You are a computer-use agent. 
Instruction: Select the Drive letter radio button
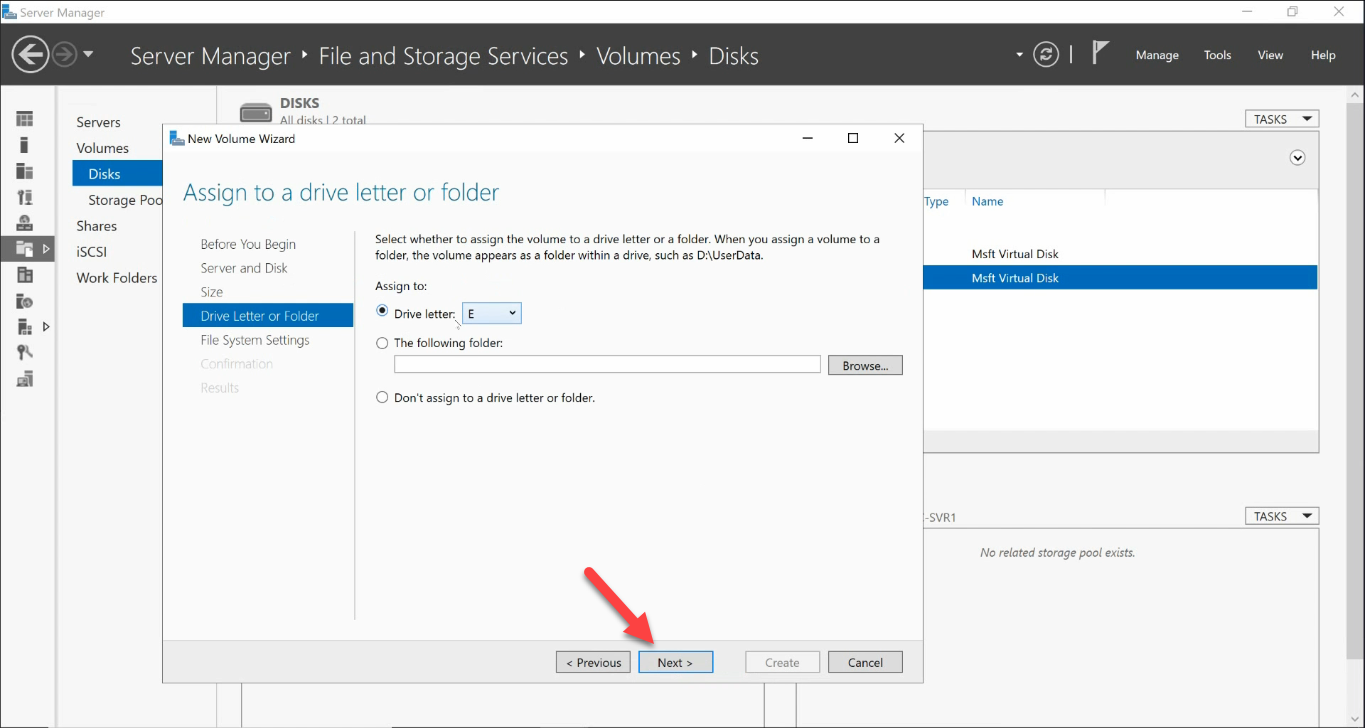(382, 312)
